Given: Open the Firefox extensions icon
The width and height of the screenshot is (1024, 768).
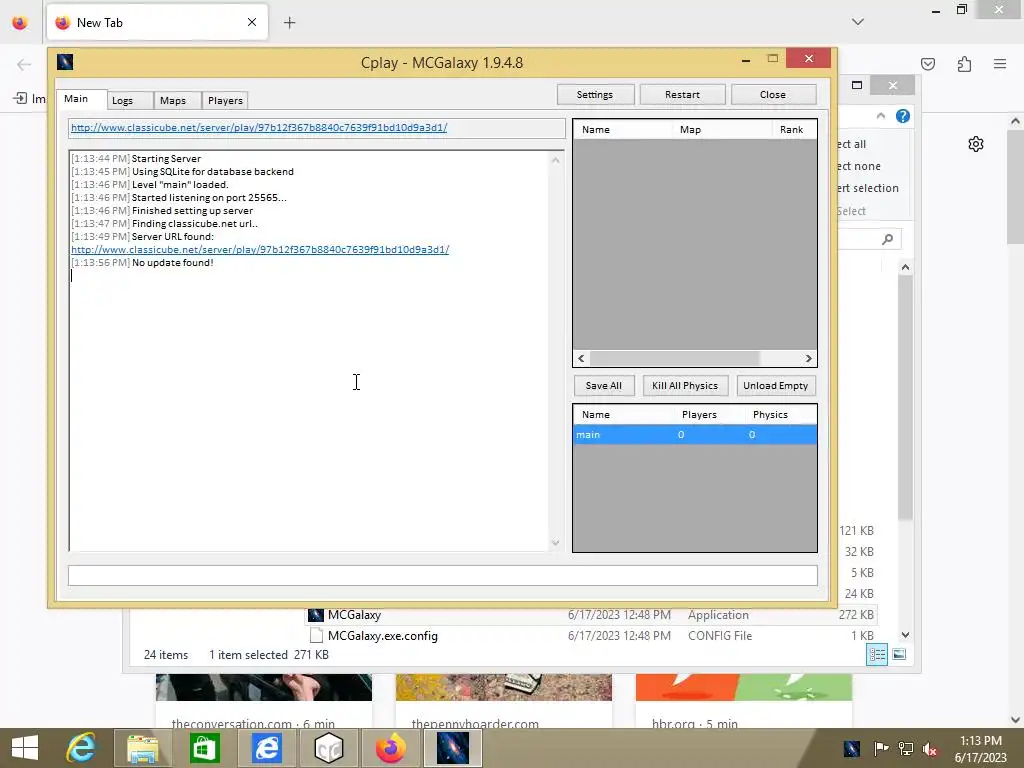Looking at the screenshot, I should pyautogui.click(x=965, y=64).
